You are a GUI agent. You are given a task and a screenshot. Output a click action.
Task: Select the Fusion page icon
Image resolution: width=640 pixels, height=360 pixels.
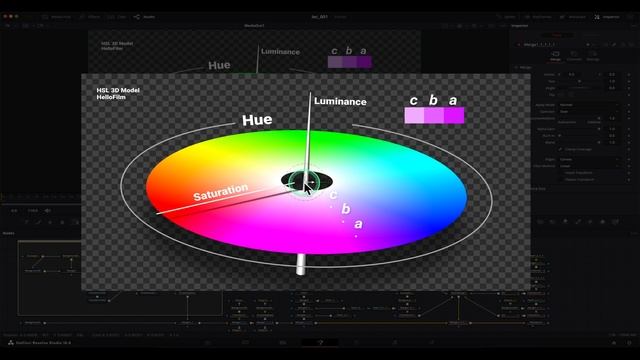[320, 342]
